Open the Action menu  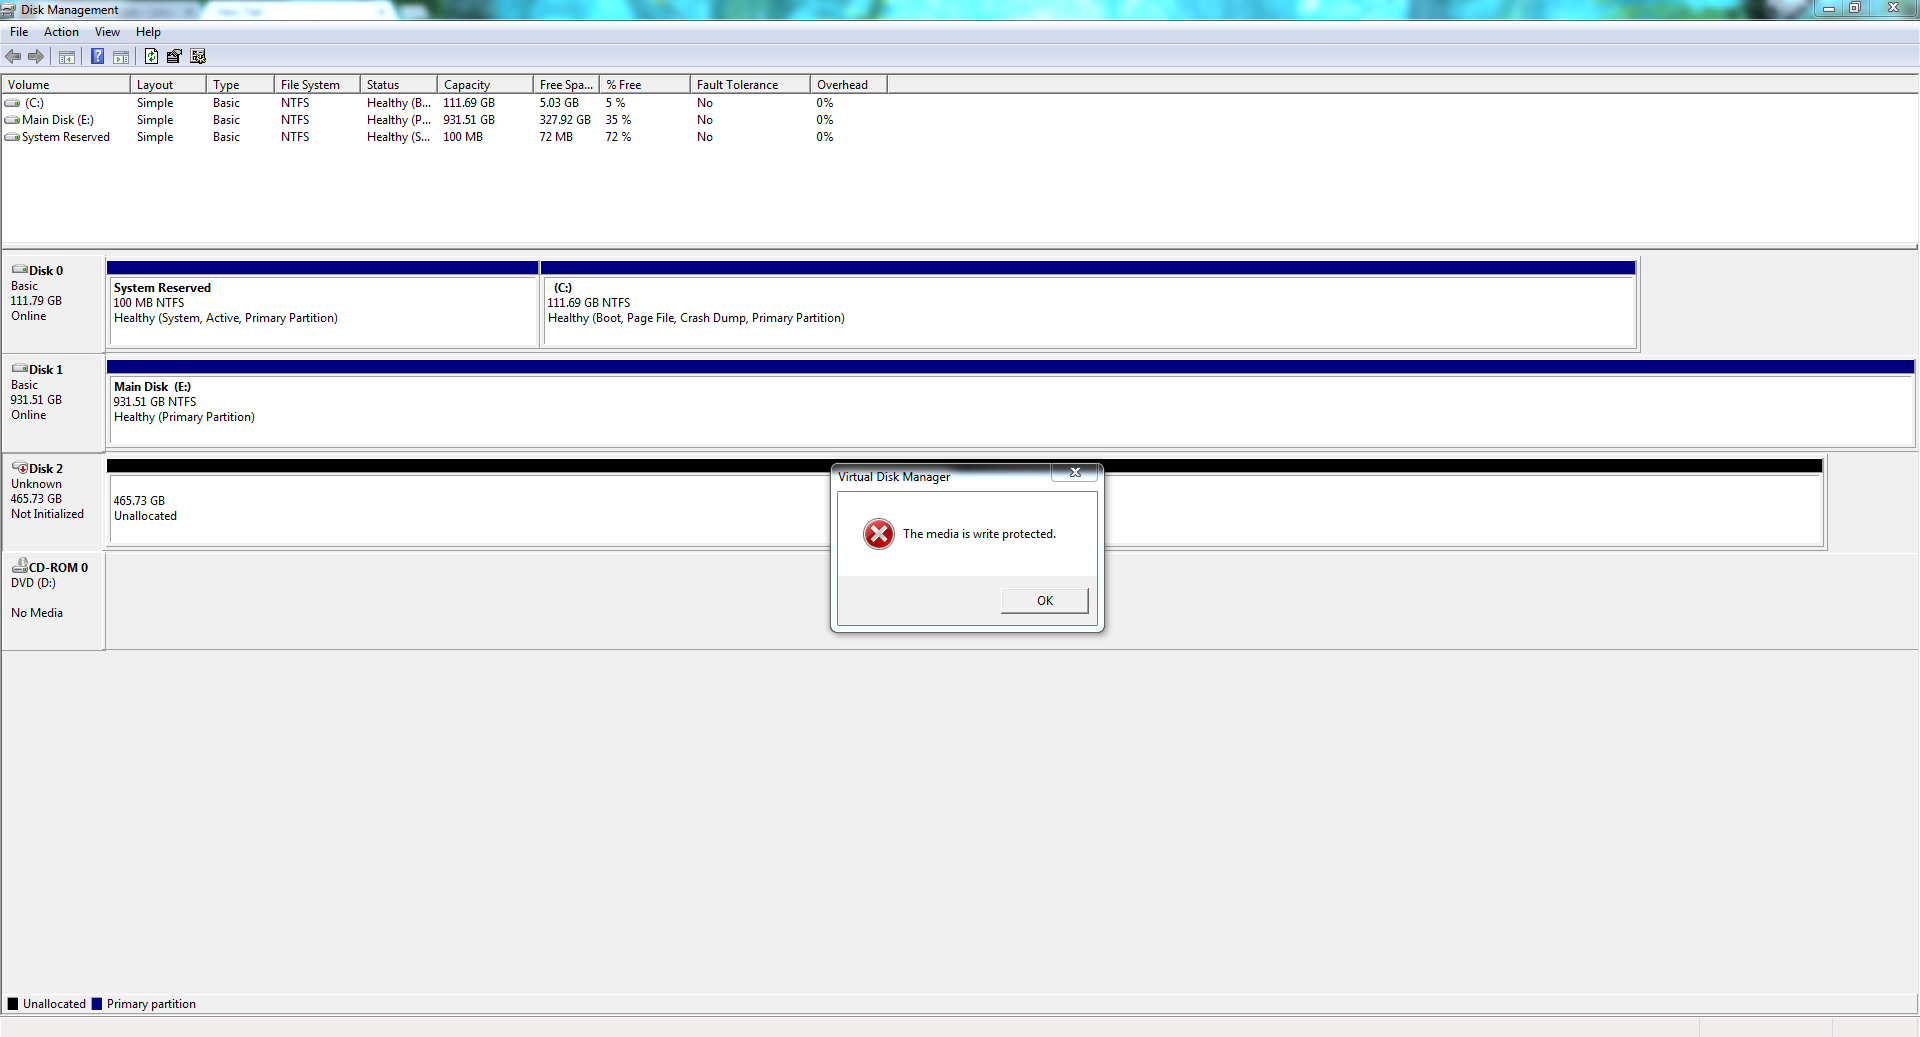click(x=61, y=32)
